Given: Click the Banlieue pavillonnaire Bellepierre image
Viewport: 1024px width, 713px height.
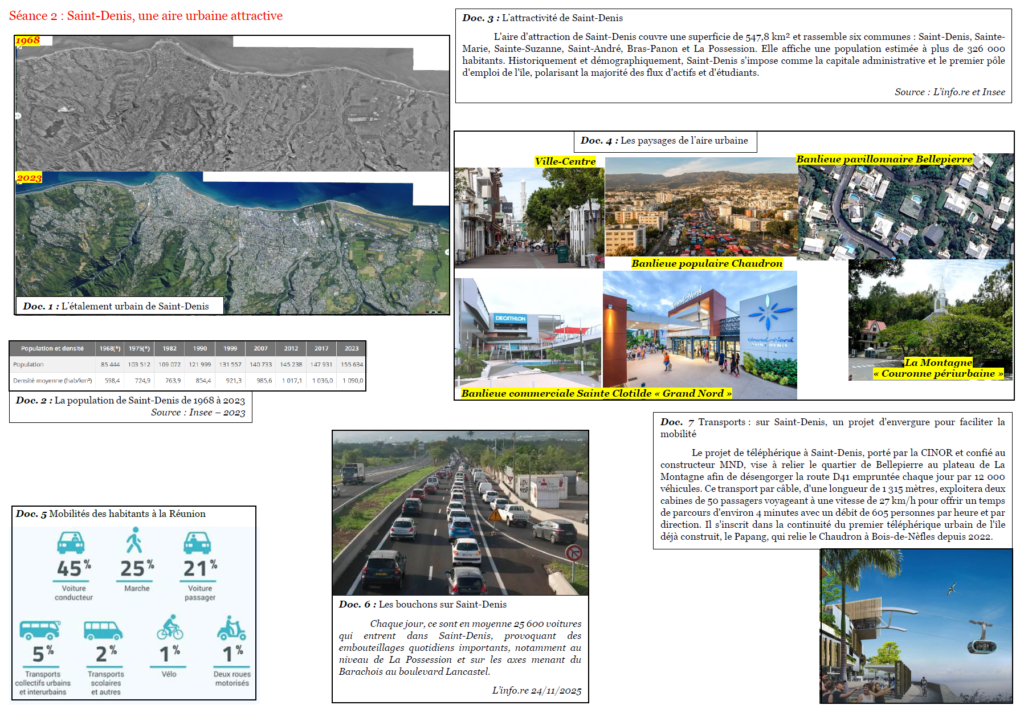Looking at the screenshot, I should [x=905, y=206].
